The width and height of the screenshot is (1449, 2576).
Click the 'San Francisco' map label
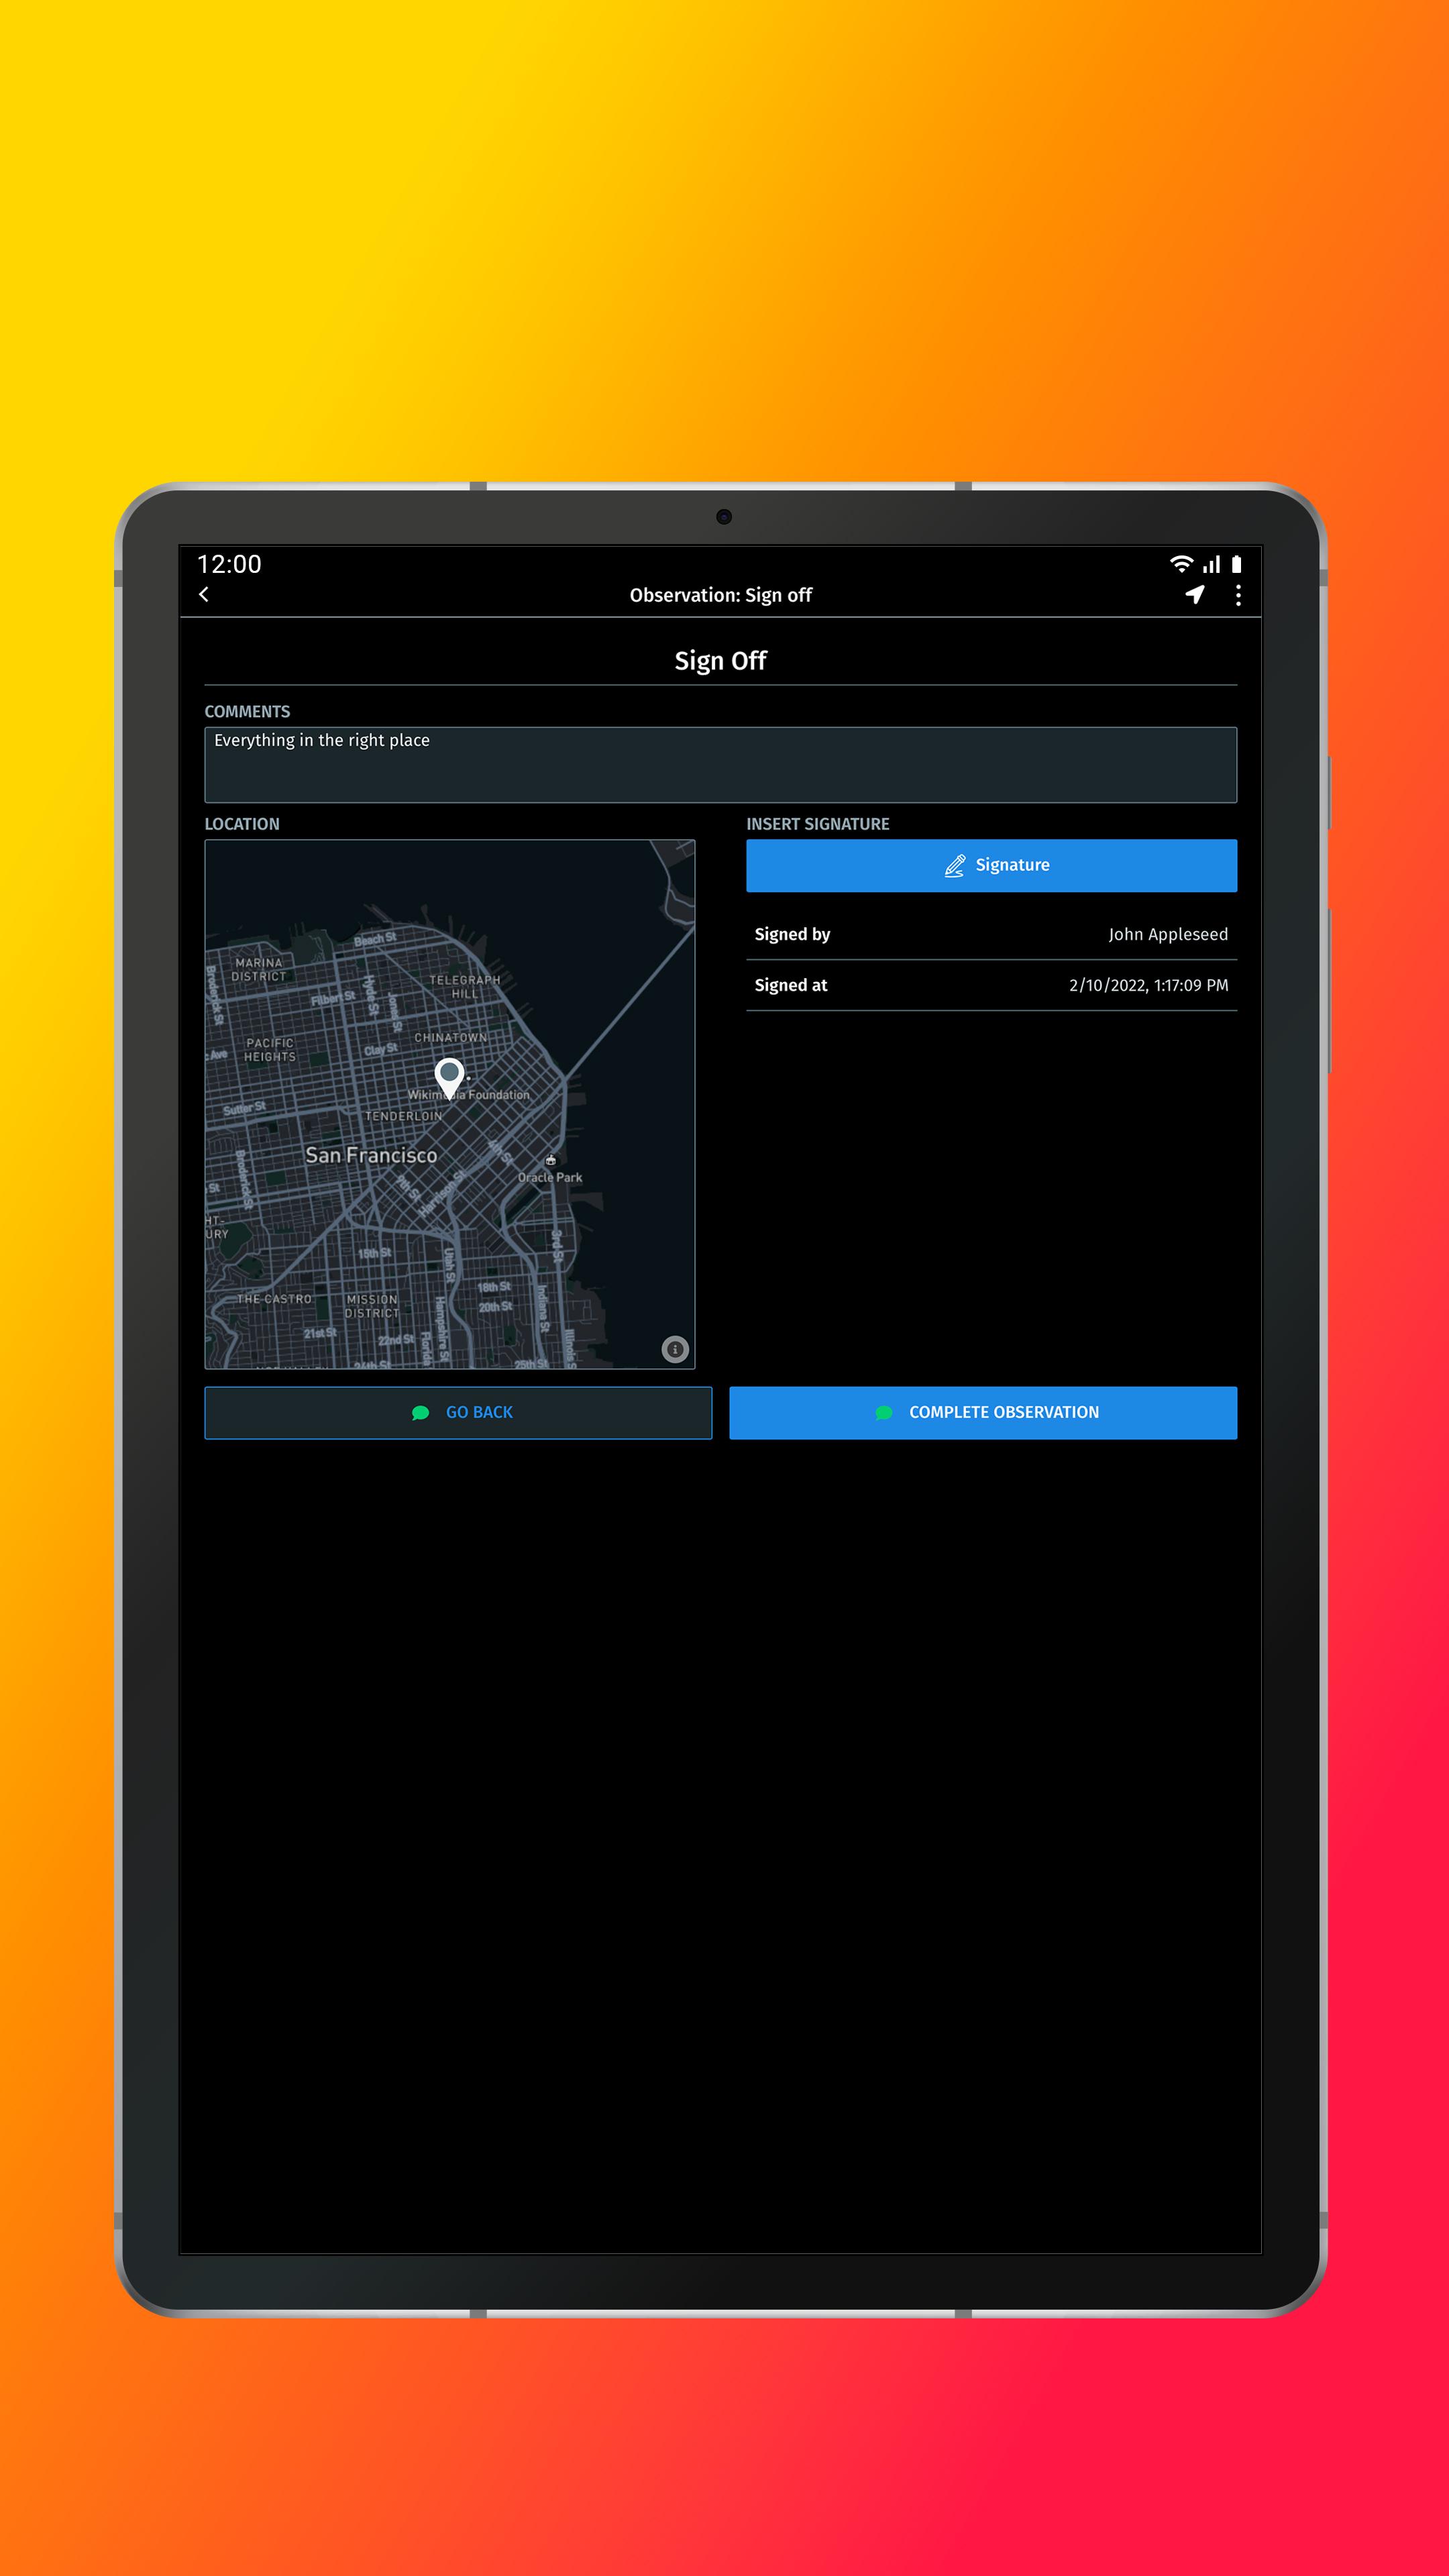371,1155
